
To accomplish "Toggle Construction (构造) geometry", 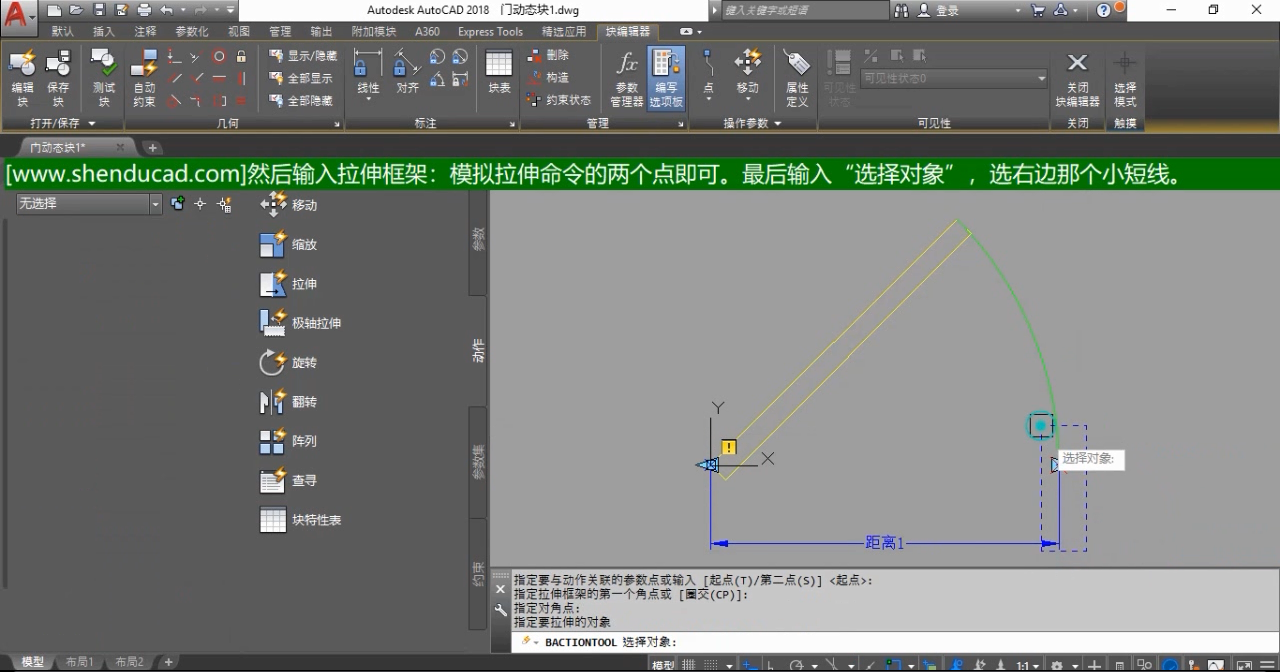I will point(548,77).
